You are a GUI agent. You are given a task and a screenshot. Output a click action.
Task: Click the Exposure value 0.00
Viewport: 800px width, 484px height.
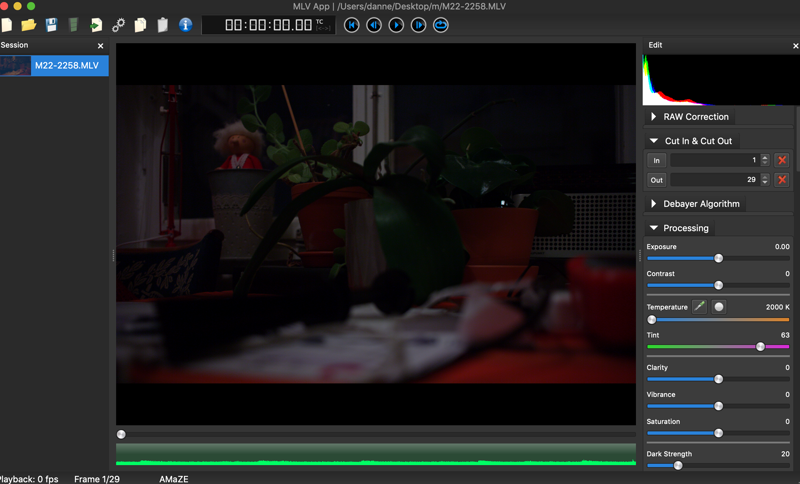click(x=782, y=246)
